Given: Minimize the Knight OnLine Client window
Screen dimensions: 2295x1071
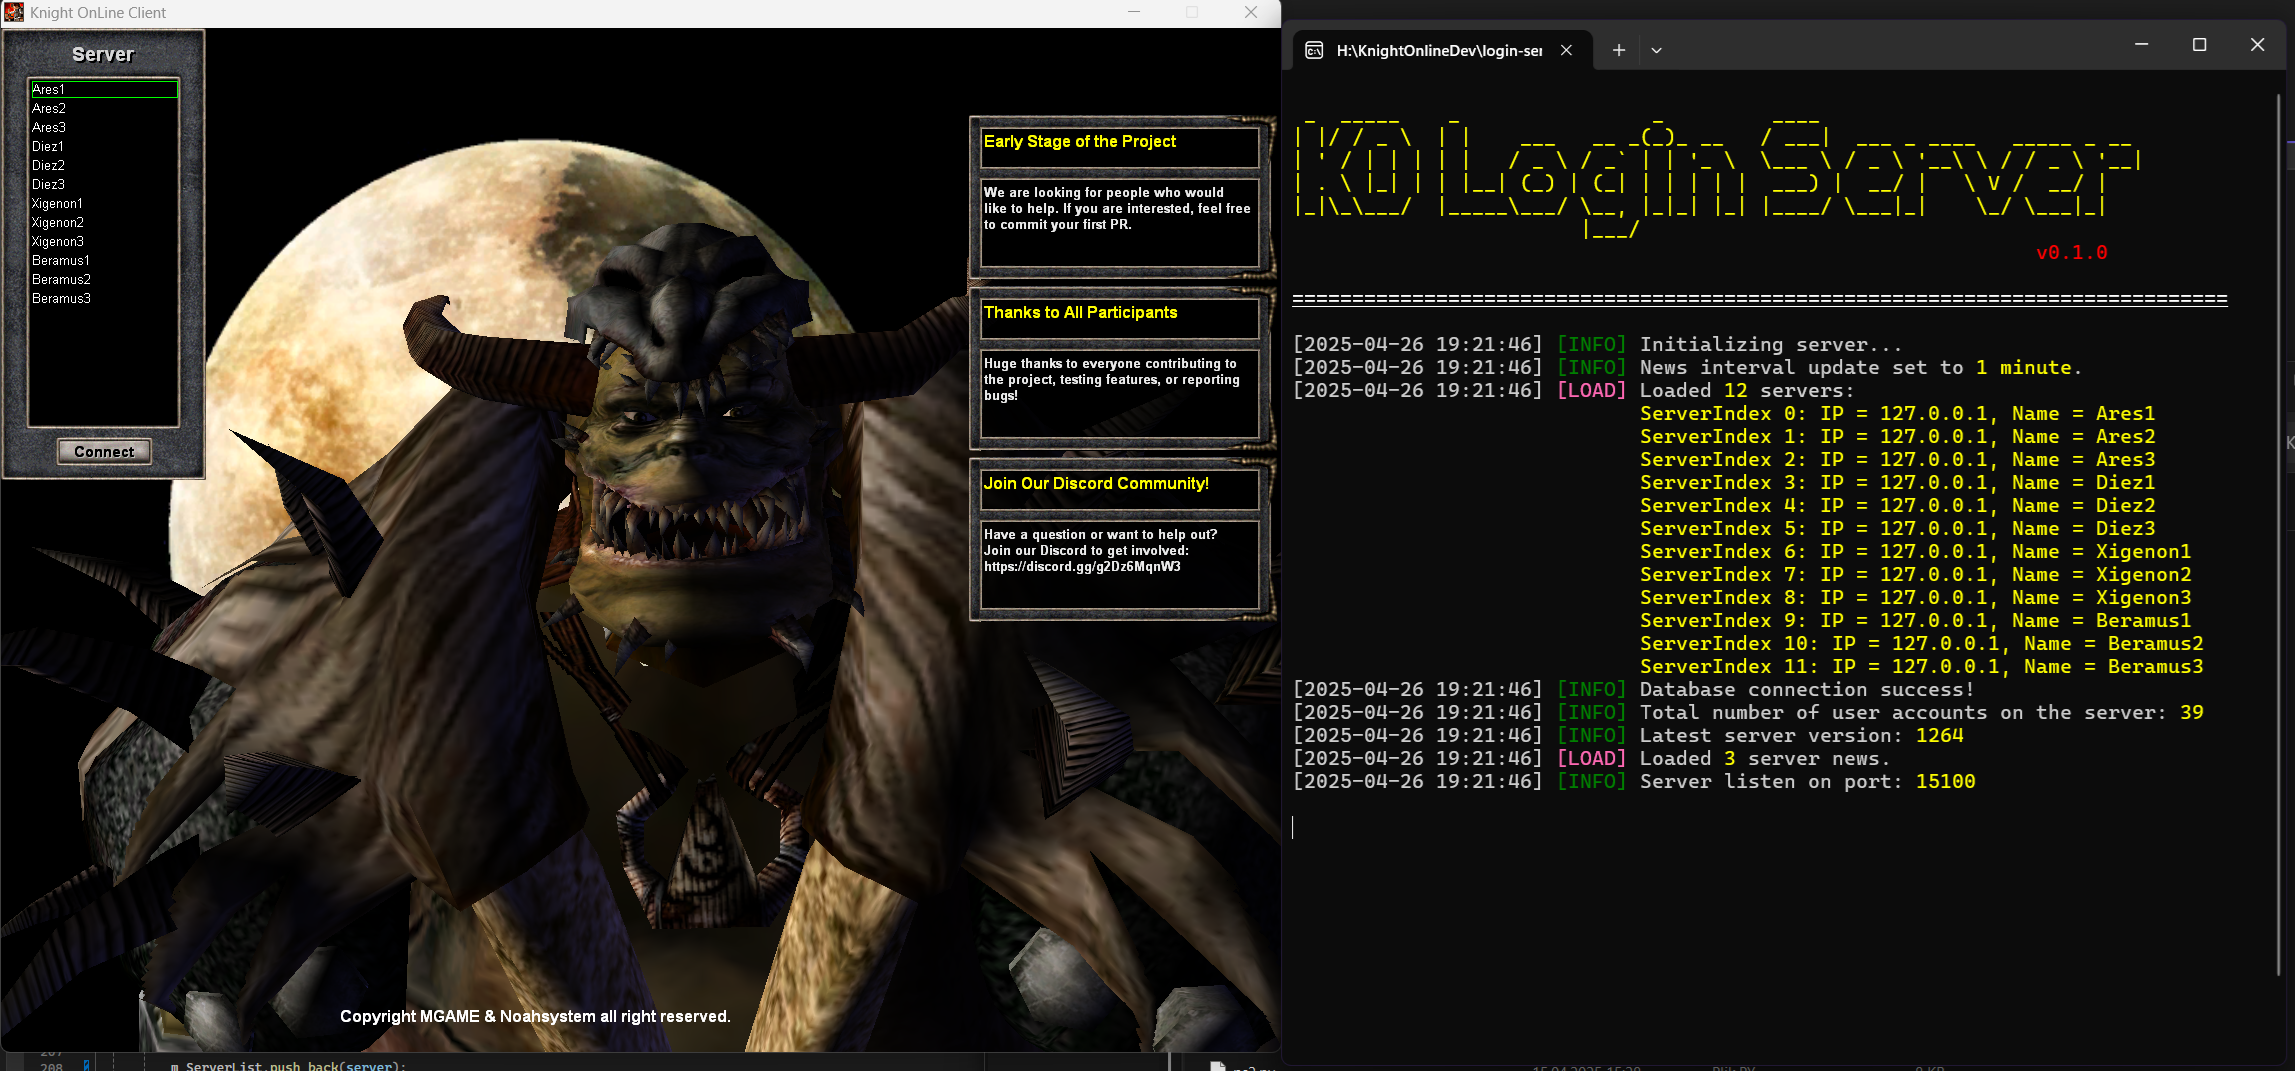Looking at the screenshot, I should tap(1133, 13).
